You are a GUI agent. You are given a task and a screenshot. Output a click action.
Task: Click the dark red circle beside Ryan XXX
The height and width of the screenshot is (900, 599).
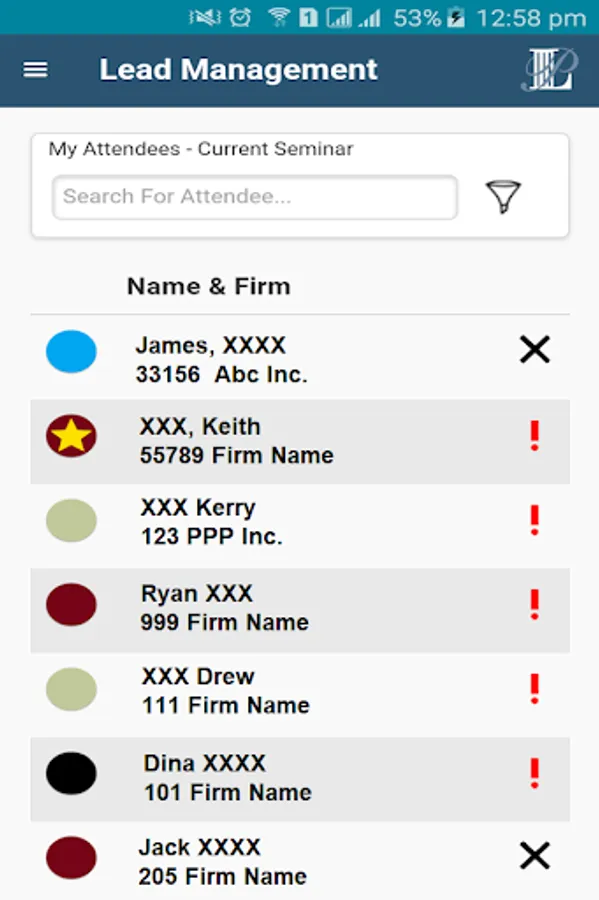pyautogui.click(x=71, y=602)
